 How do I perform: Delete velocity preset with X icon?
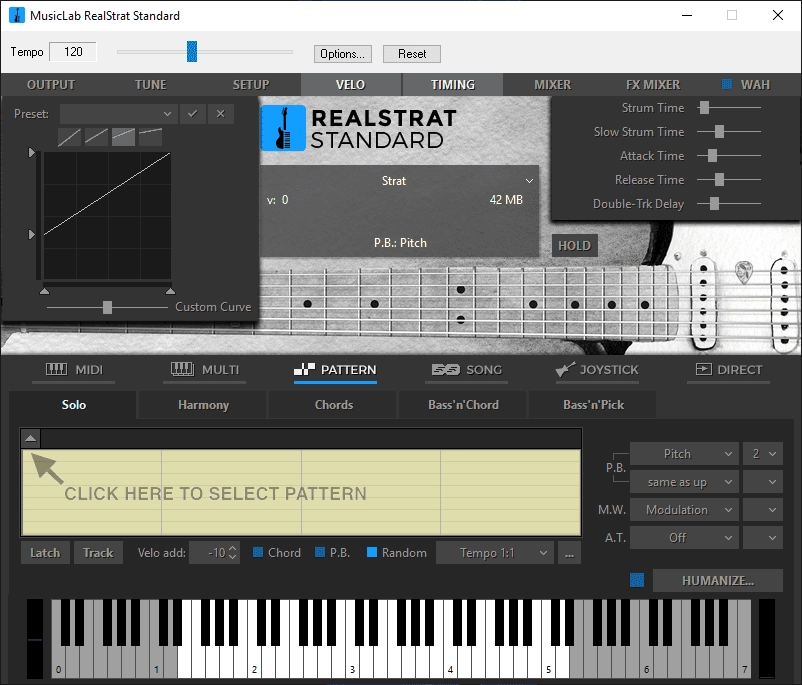click(x=220, y=114)
